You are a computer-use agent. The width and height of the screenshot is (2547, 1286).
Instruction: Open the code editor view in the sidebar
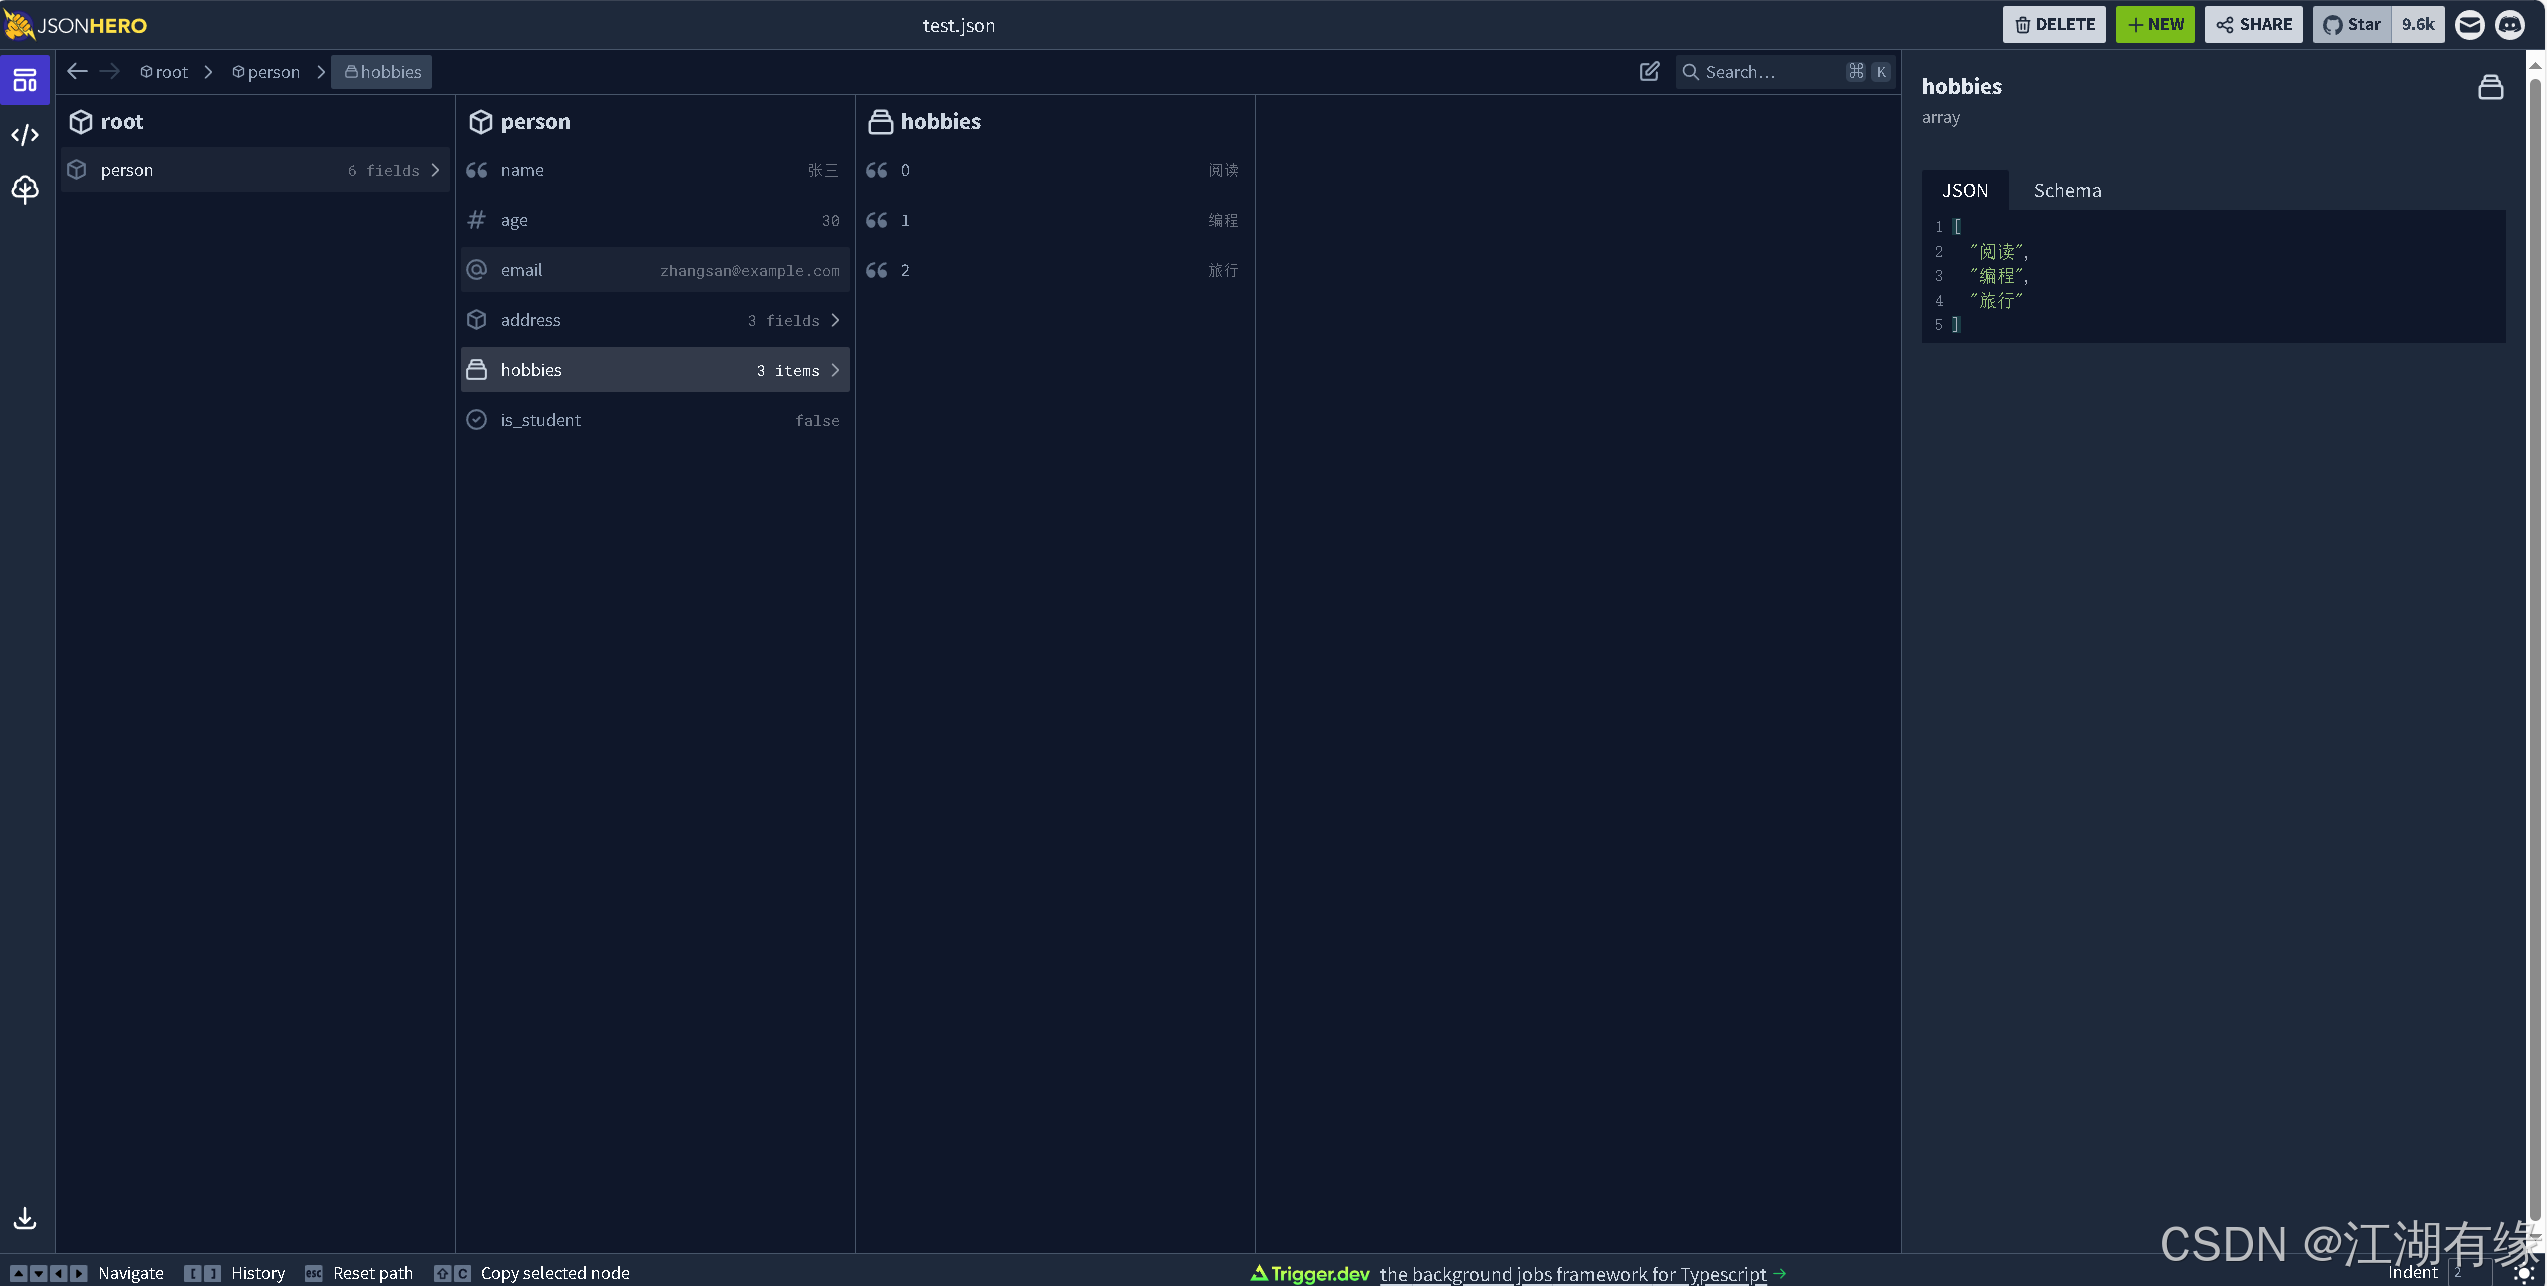tap(25, 135)
